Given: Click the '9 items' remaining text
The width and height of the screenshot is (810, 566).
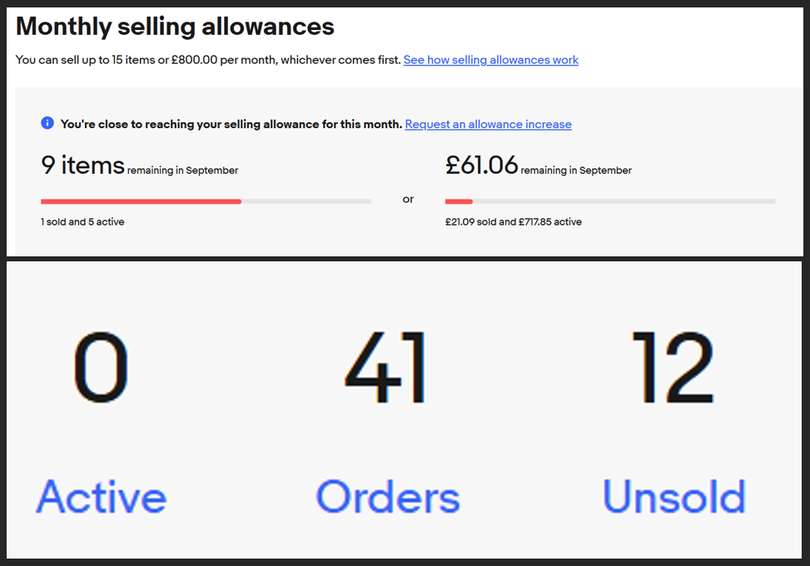Looking at the screenshot, I should [83, 165].
